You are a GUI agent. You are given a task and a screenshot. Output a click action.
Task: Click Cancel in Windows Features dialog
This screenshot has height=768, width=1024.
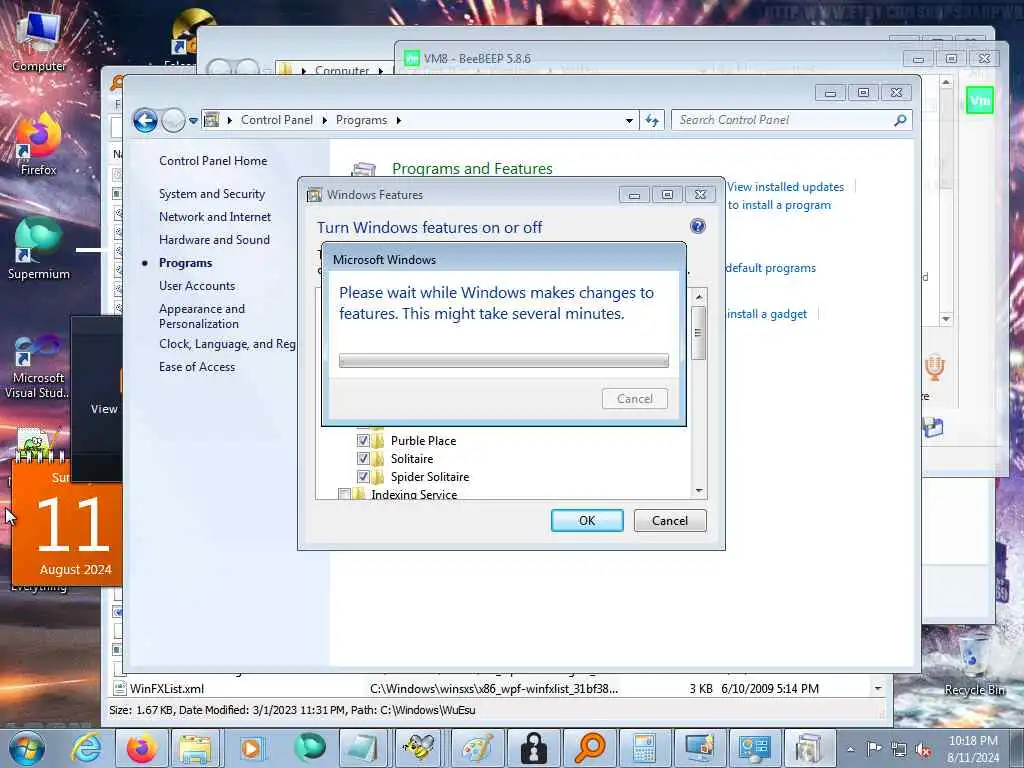point(670,520)
